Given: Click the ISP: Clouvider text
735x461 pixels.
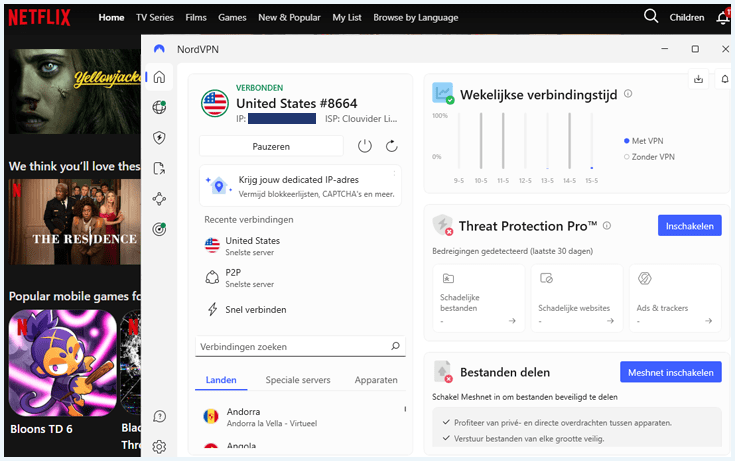Looking at the screenshot, I should point(361,119).
